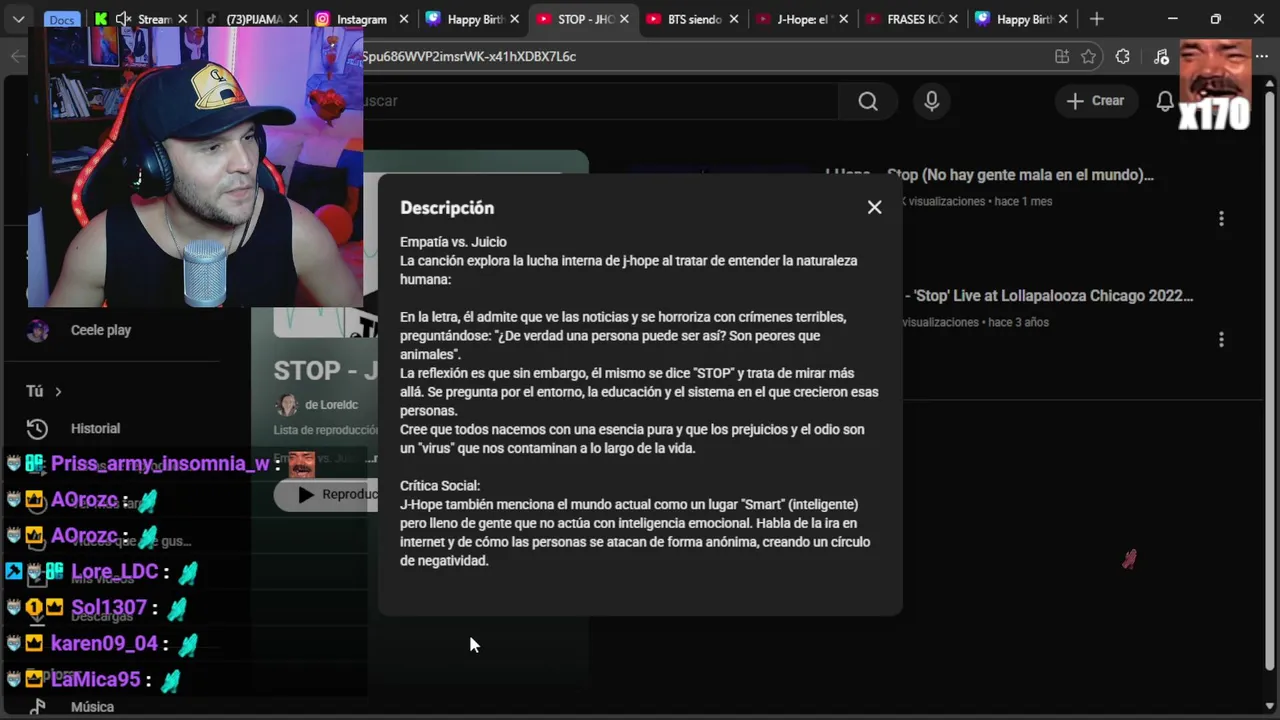Open a new browser tab with plus
Screen dimensions: 1280x720
[x=1096, y=19]
